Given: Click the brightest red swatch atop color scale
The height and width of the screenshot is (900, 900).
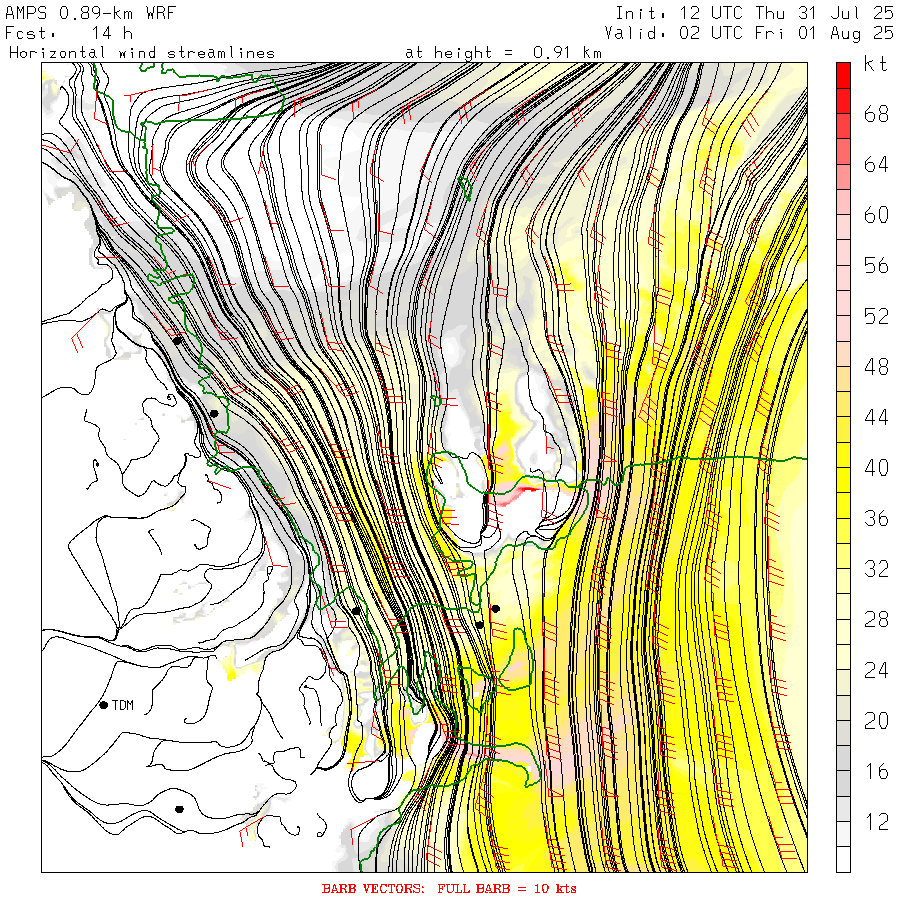Looking at the screenshot, I should pos(843,75).
